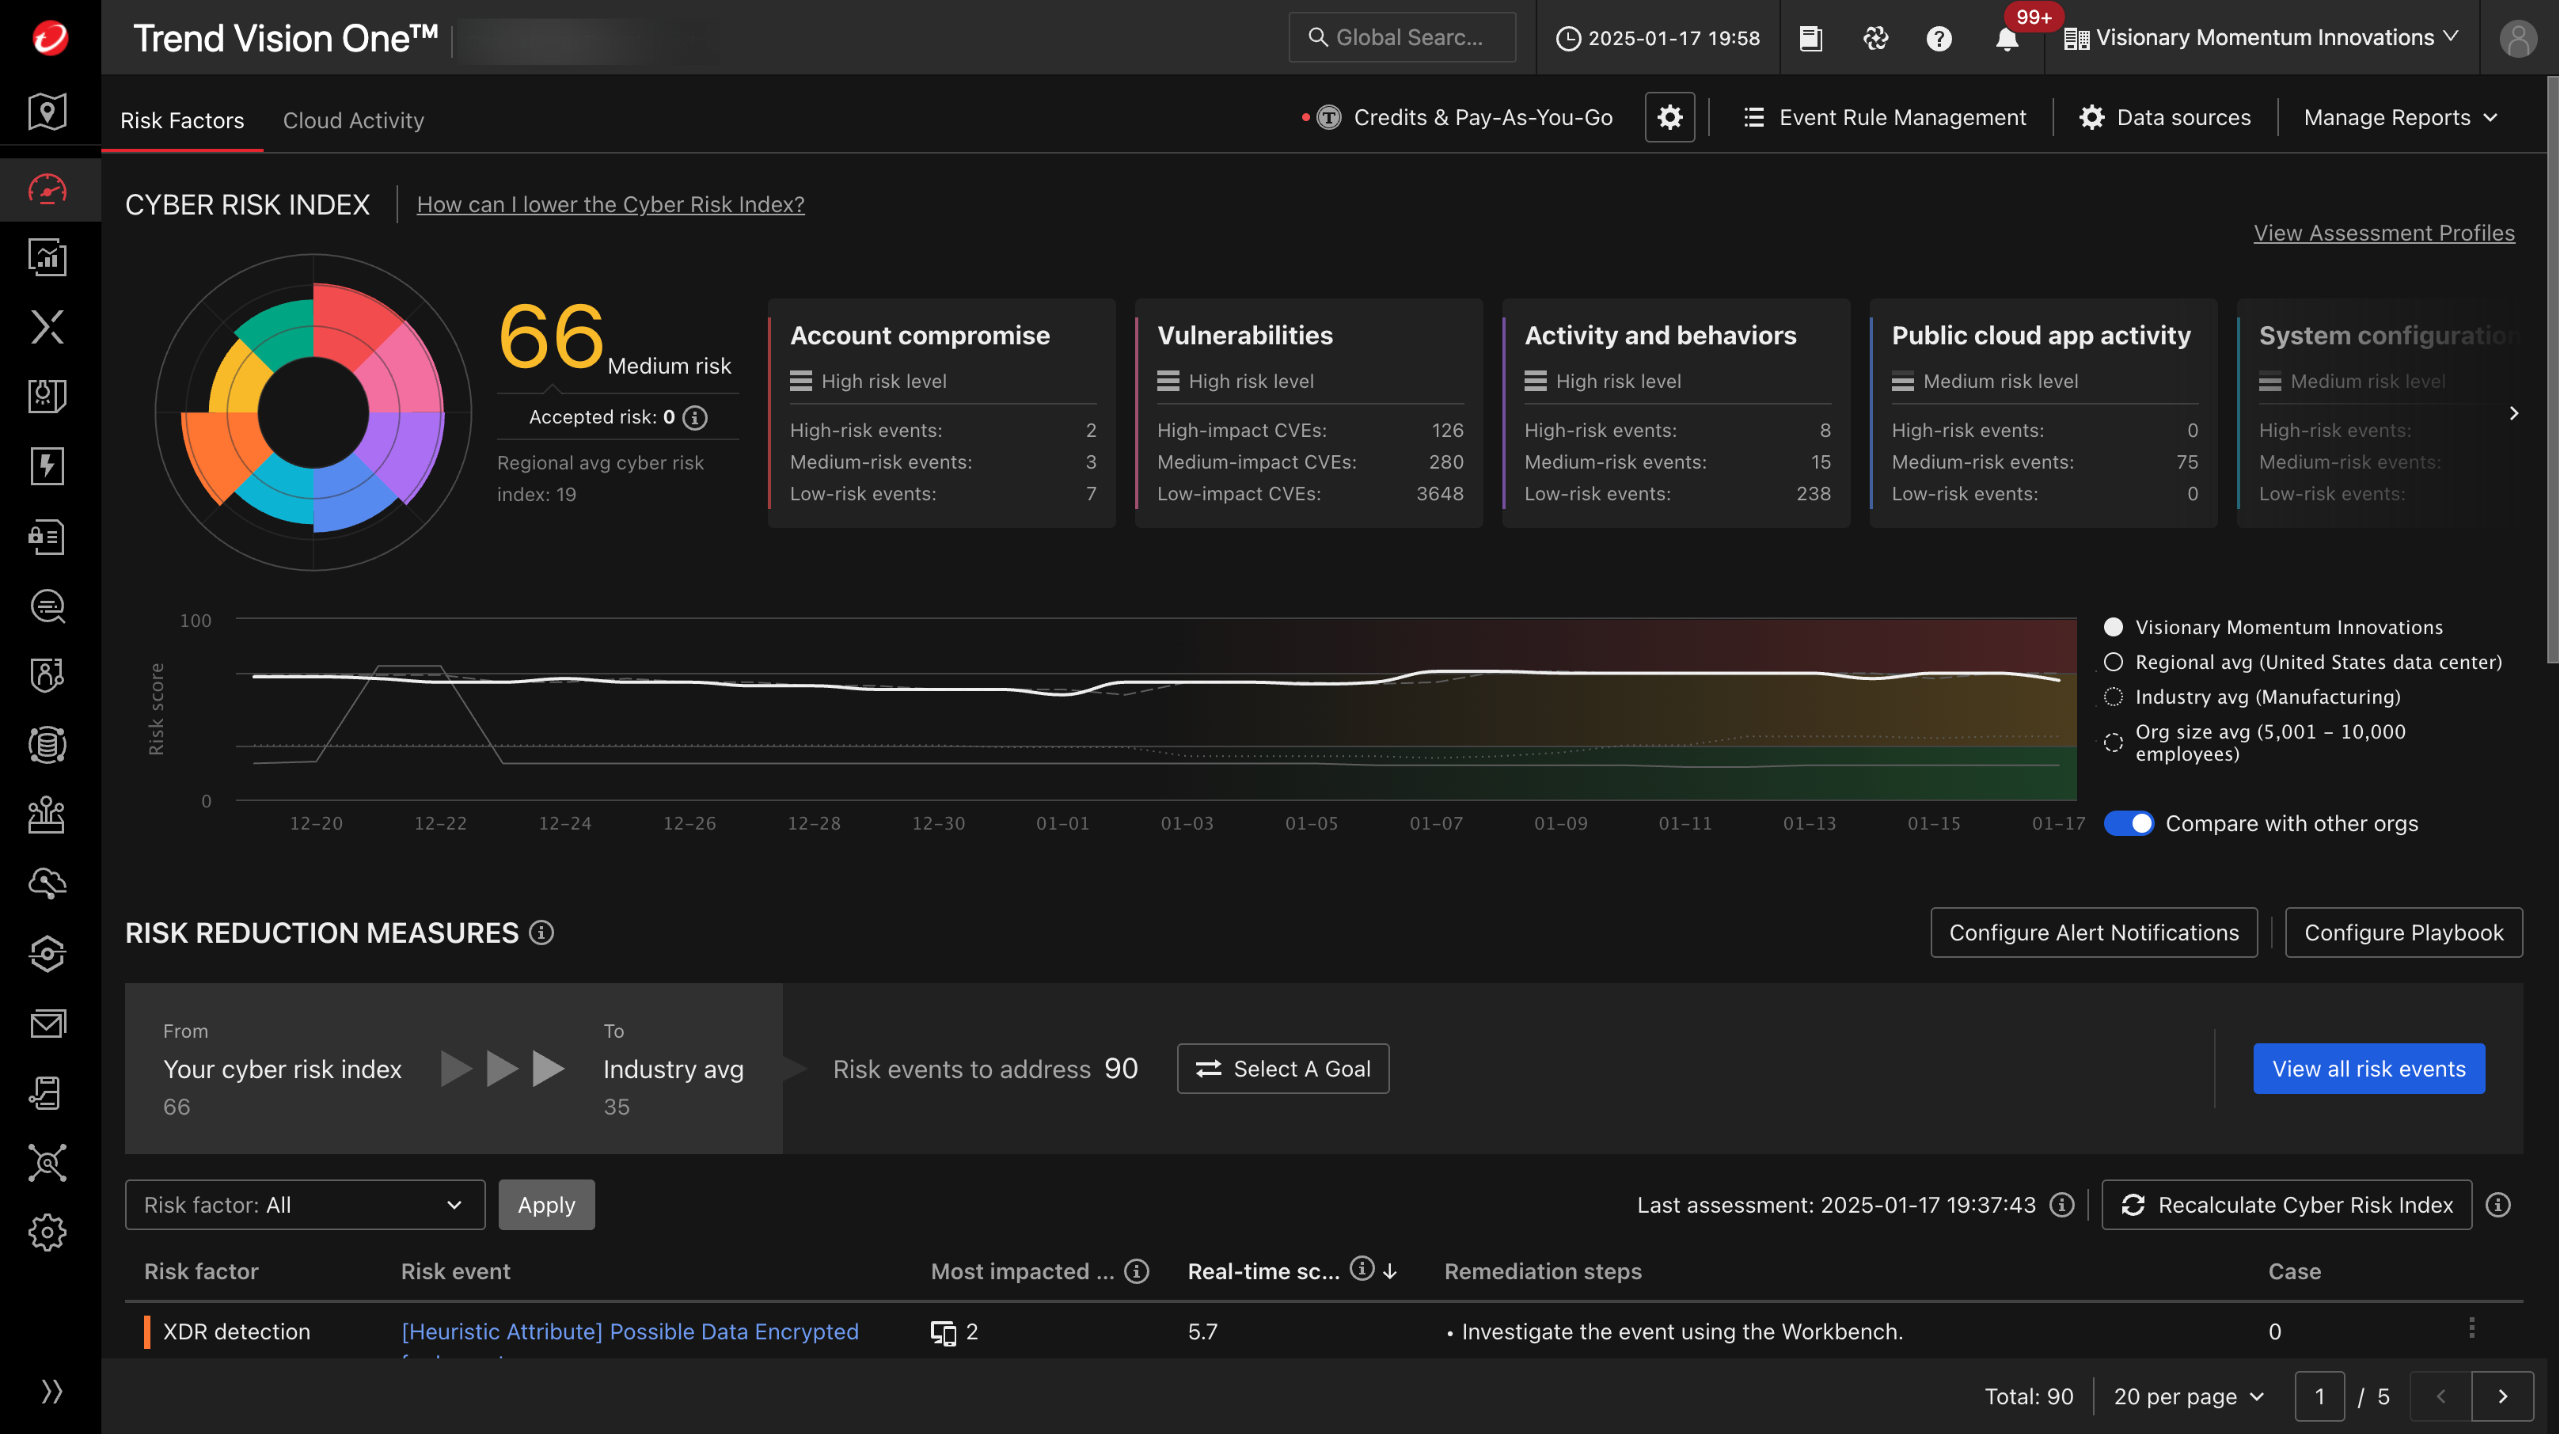Expand the Manage Reports dropdown
Viewport: 2559px width, 1434px height.
tap(2400, 118)
